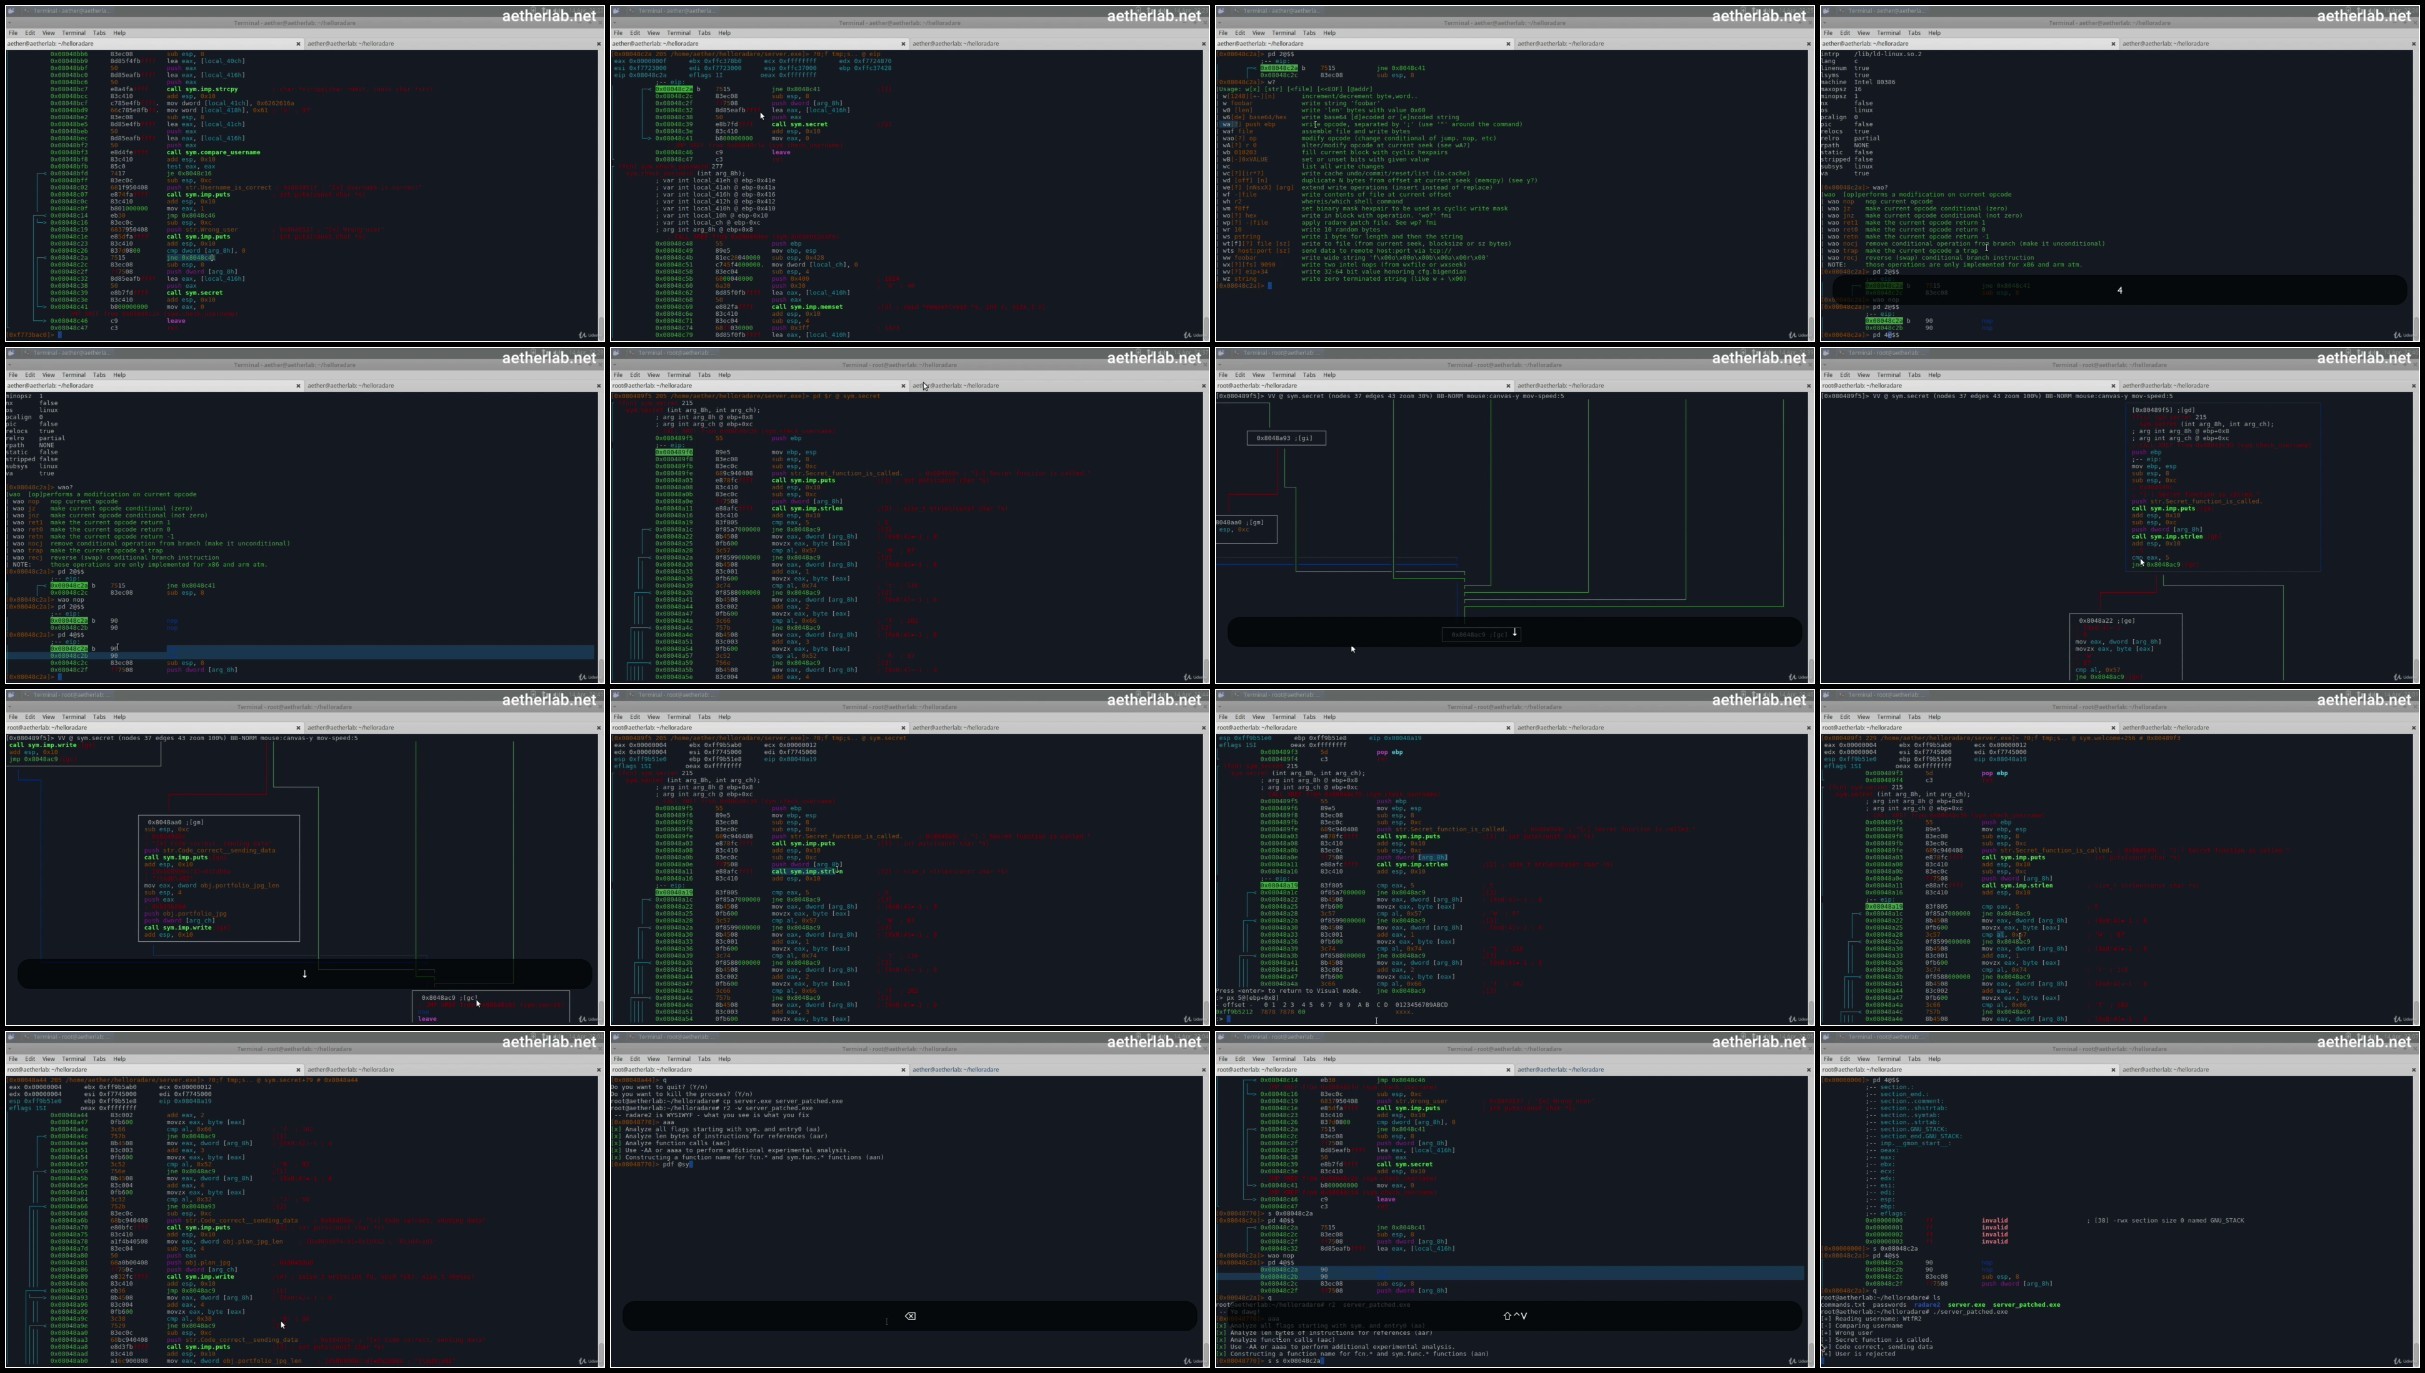Click 'Secret function is called.' output line

(x=1878, y=1339)
